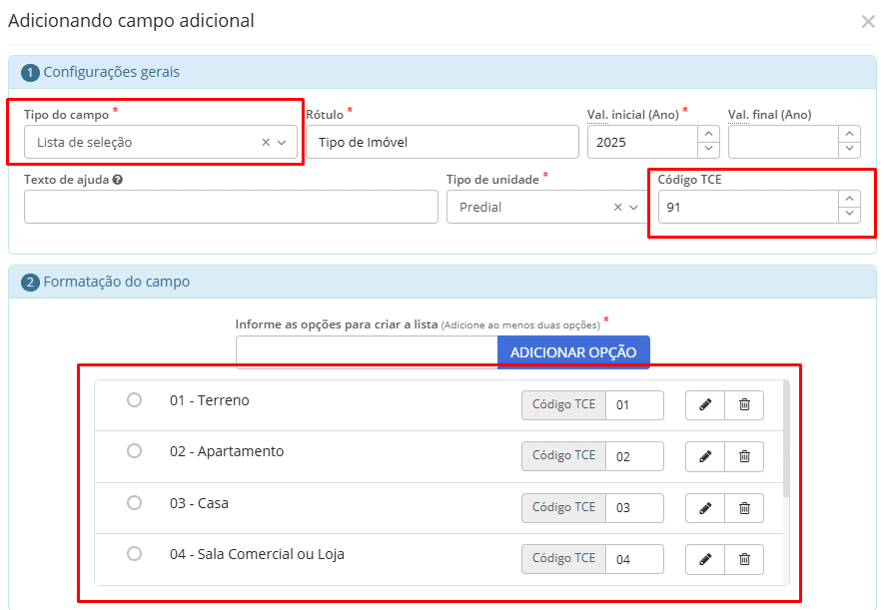This screenshot has width=884, height=610.
Task: Remove the 02 - Apartamento option
Action: pyautogui.click(x=744, y=456)
